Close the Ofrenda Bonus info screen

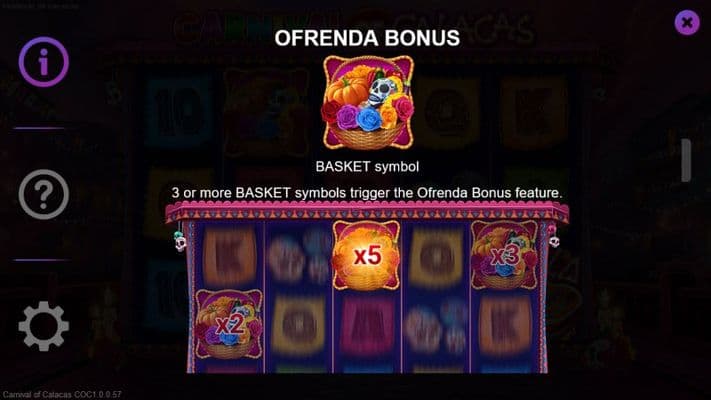pos(687,22)
